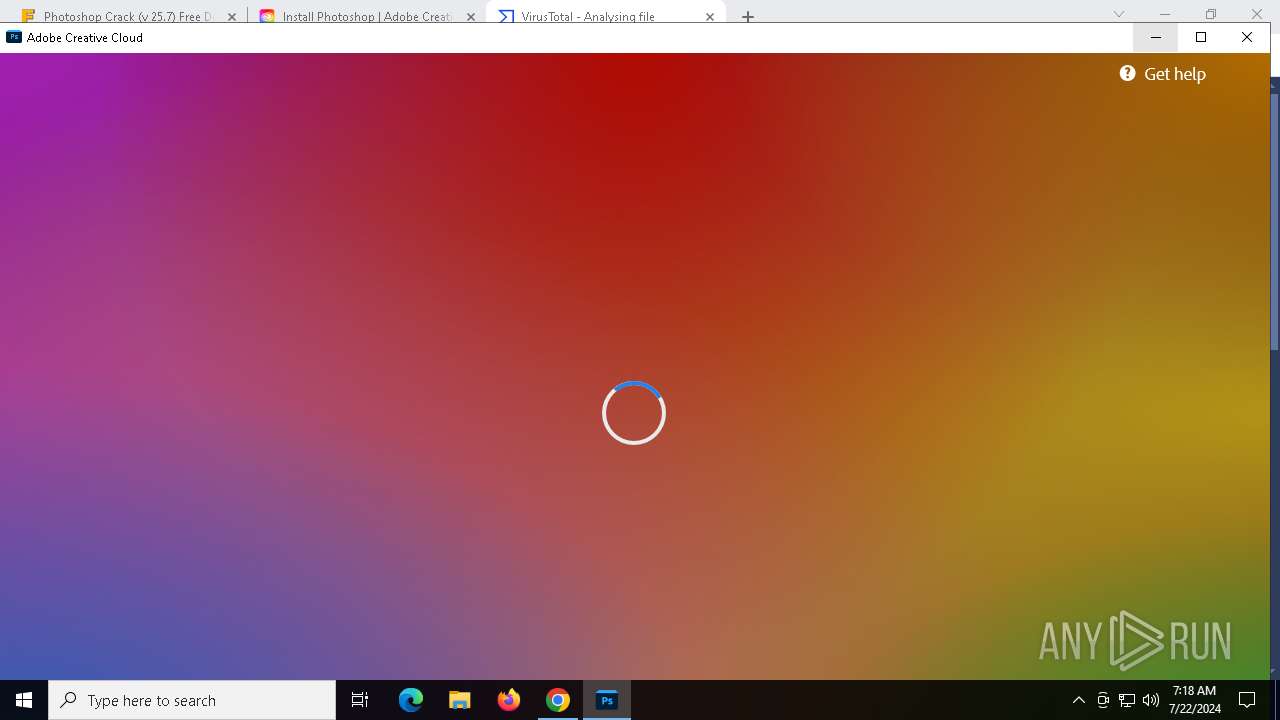This screenshot has height=720, width=1280.
Task: Open the Windows Start menu
Action: 24,700
